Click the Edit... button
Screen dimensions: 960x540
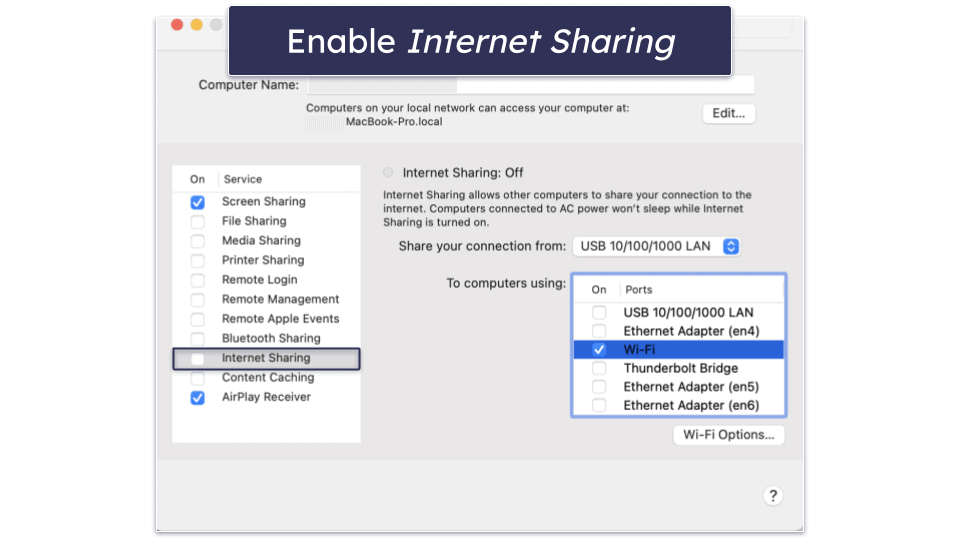point(728,114)
